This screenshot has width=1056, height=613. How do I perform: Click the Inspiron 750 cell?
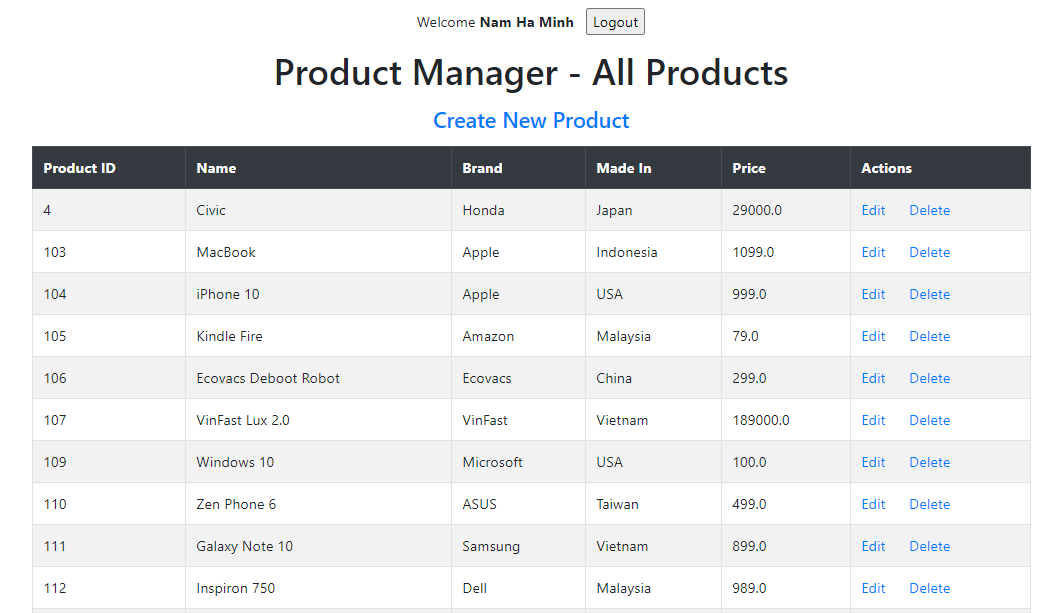[318, 588]
